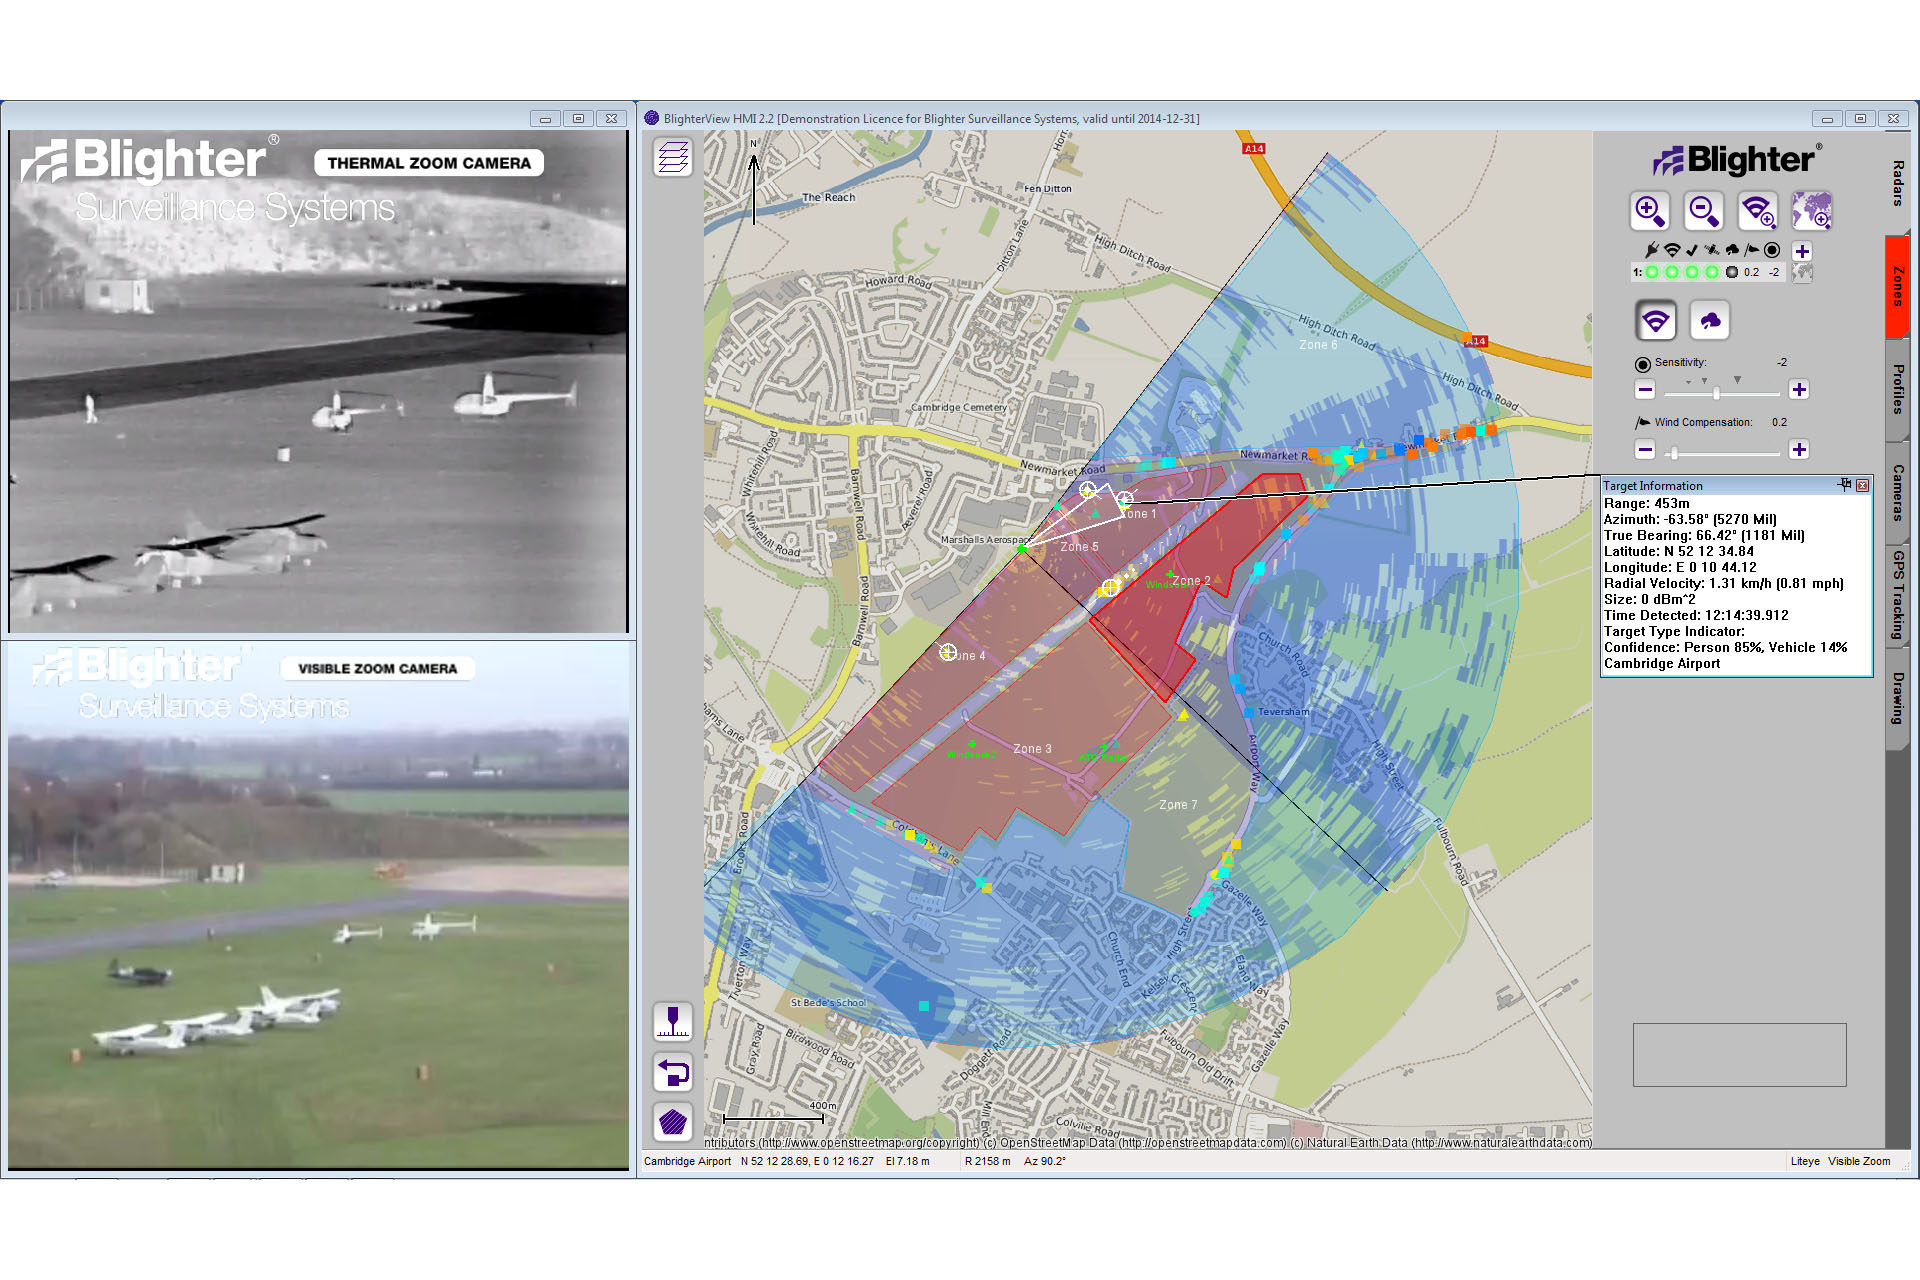The height and width of the screenshot is (1280, 1920).
Task: Click the undo return arrow icon
Action: click(673, 1073)
